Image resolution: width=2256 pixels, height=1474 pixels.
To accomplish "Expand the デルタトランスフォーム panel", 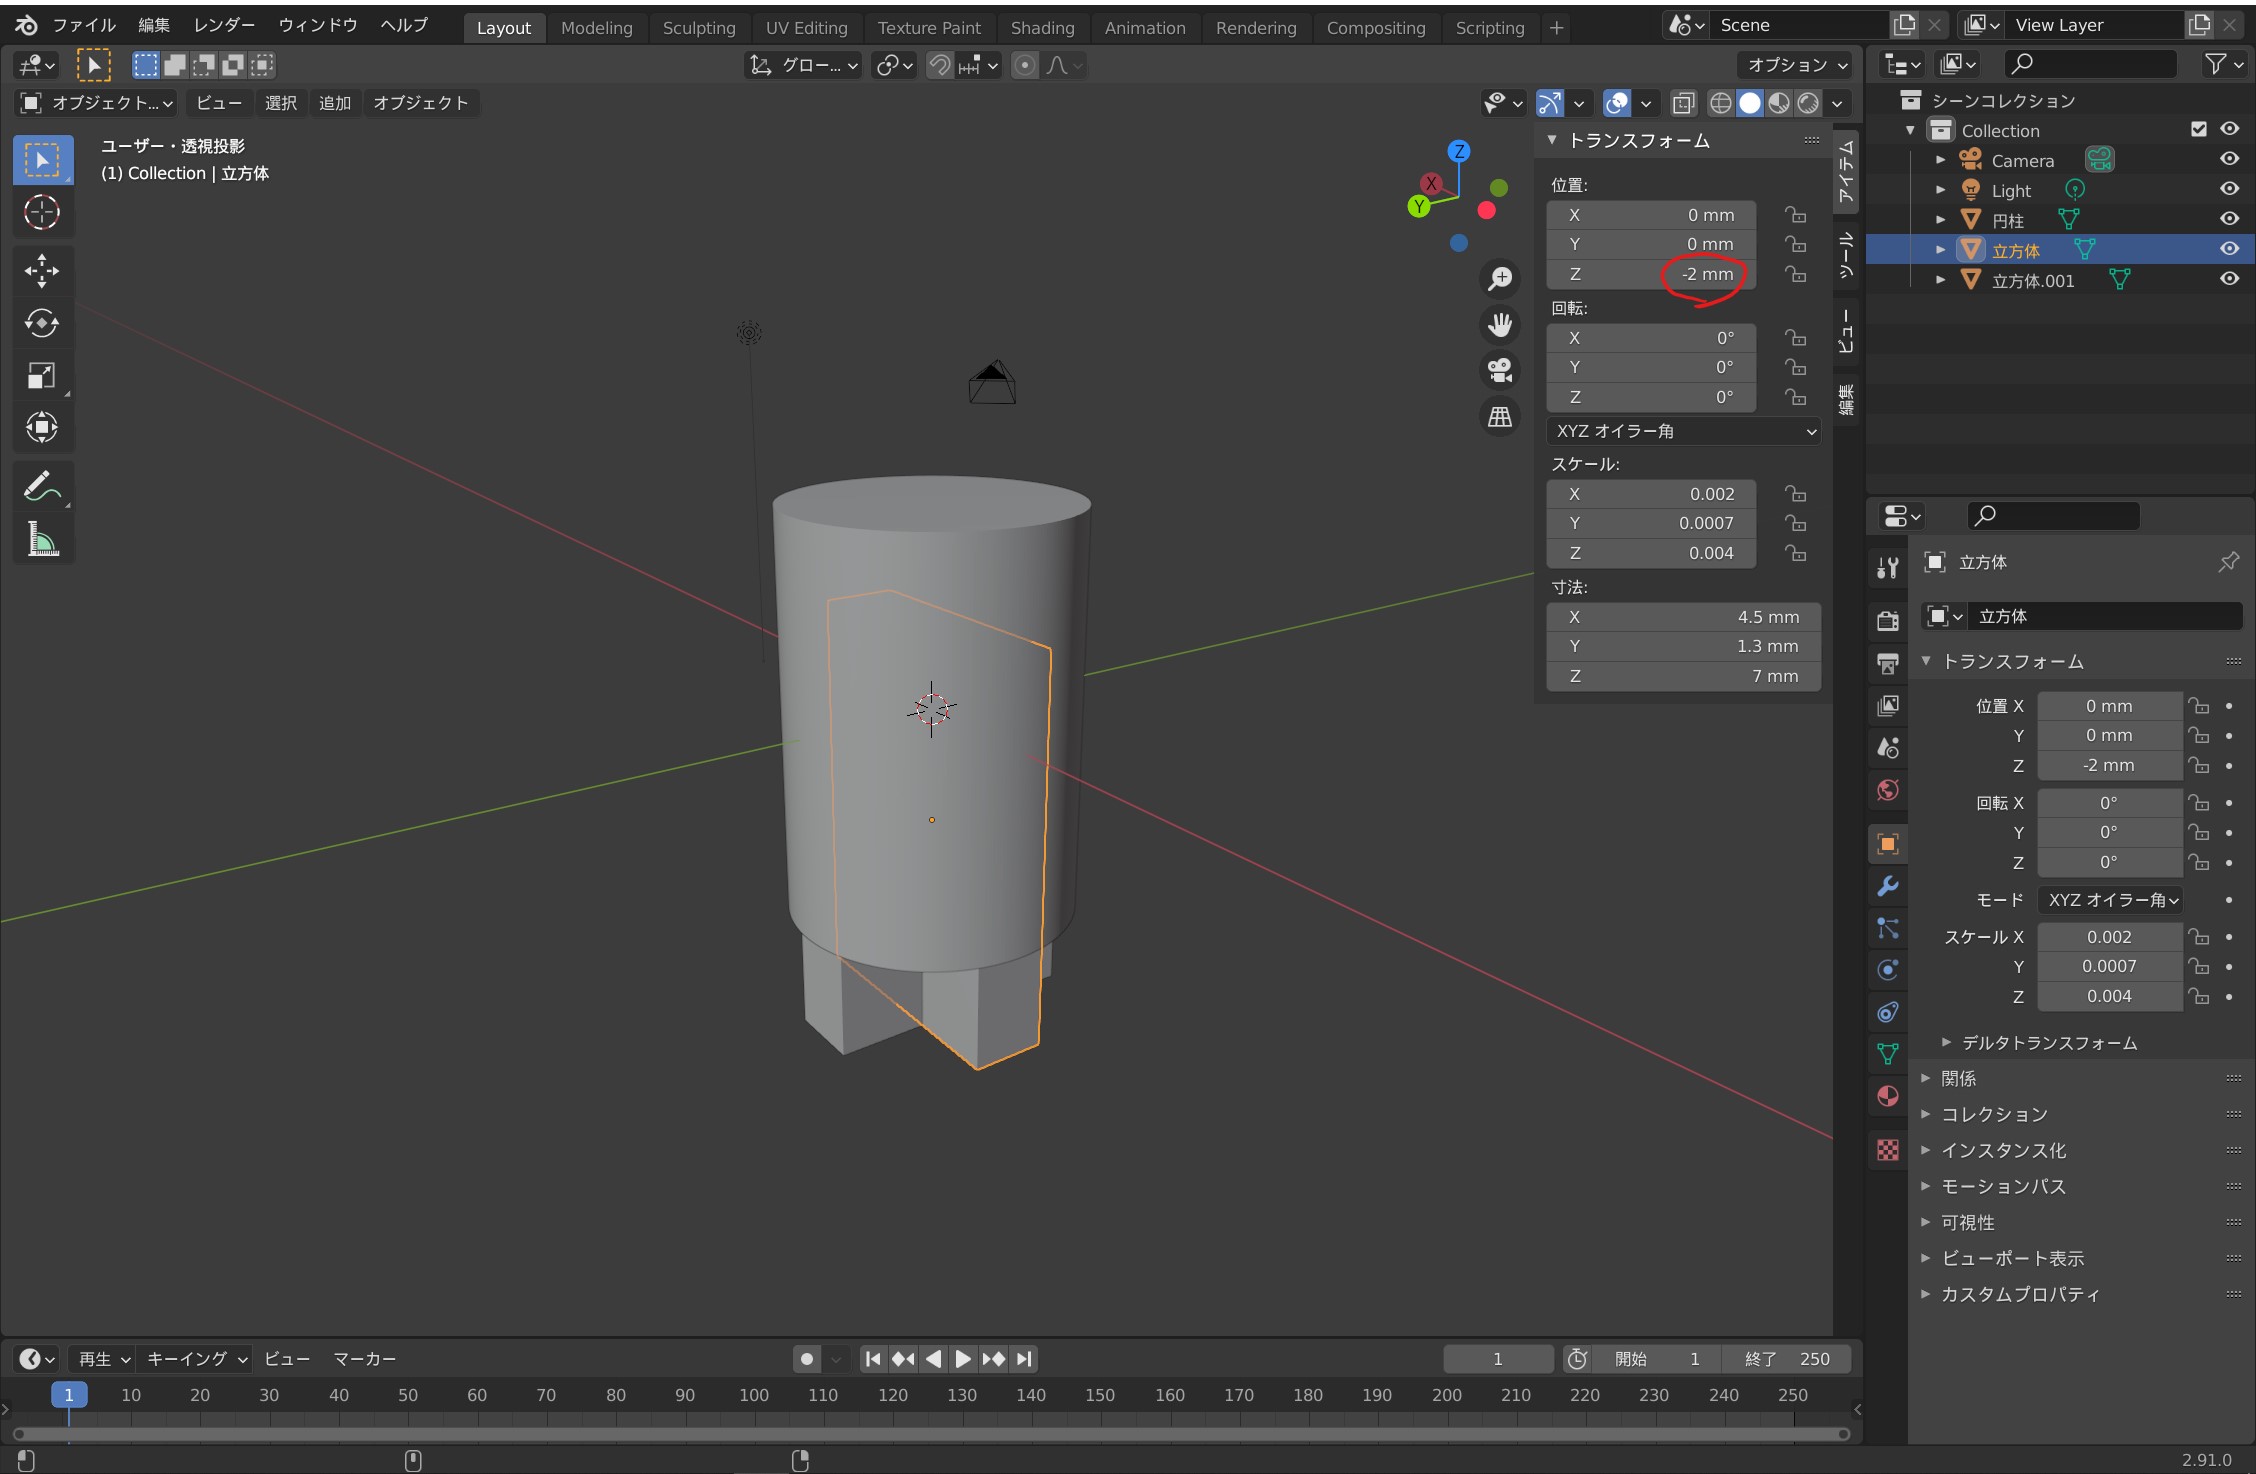I will point(2048,1043).
